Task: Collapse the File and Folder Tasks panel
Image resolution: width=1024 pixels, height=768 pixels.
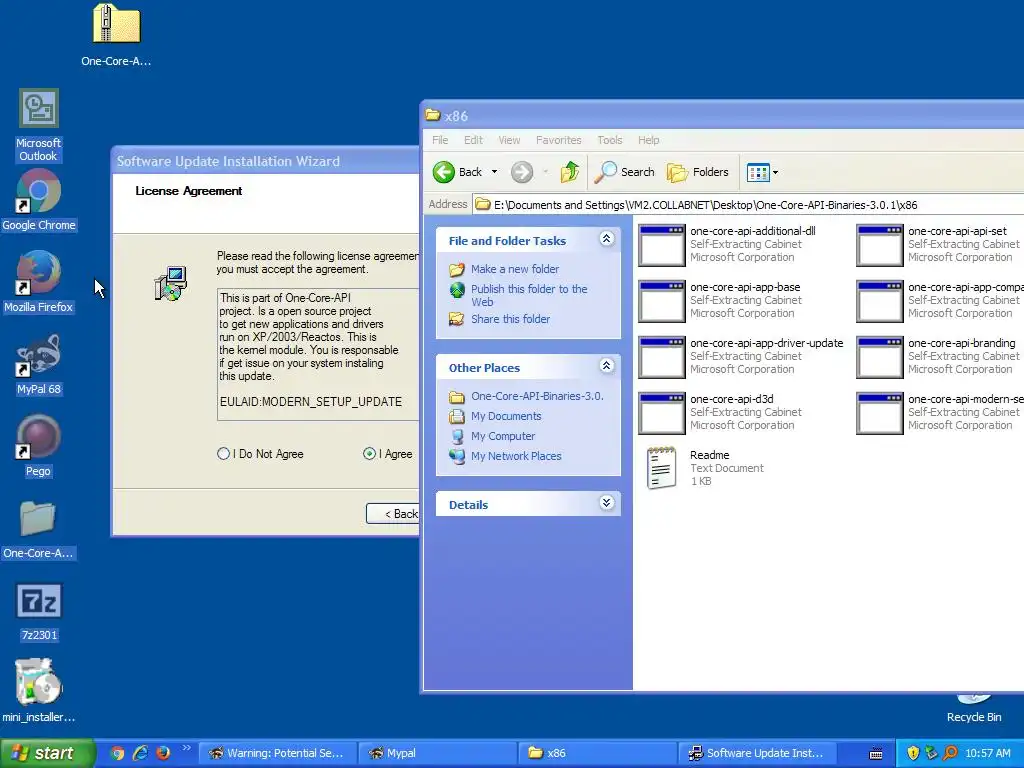Action: click(606, 239)
